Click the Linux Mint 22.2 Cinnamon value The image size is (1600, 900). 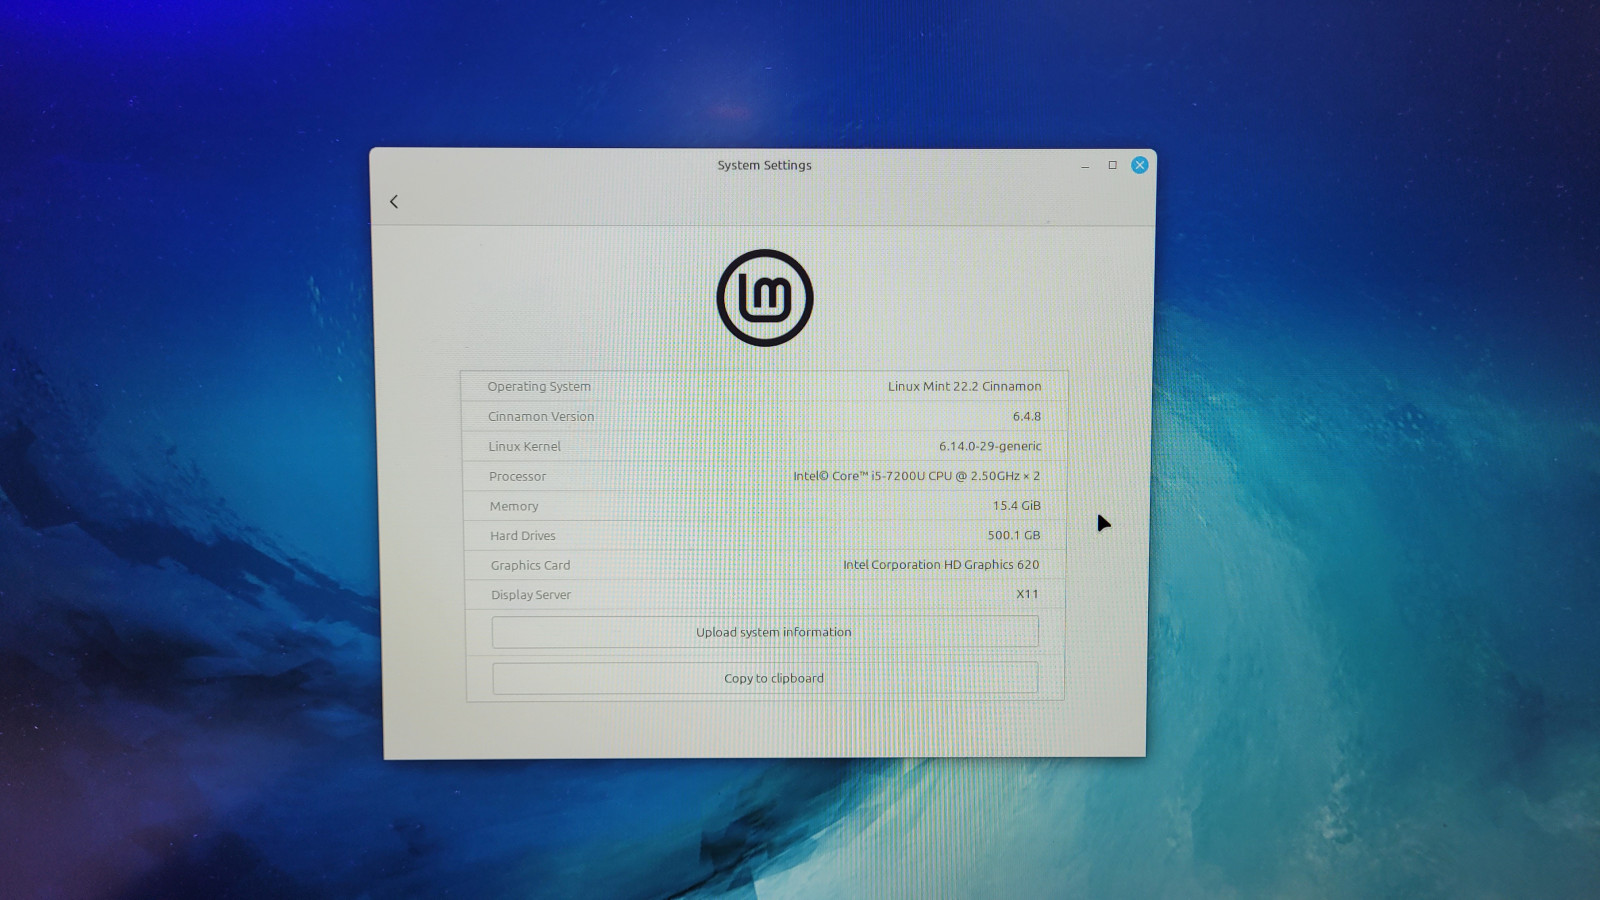point(964,386)
